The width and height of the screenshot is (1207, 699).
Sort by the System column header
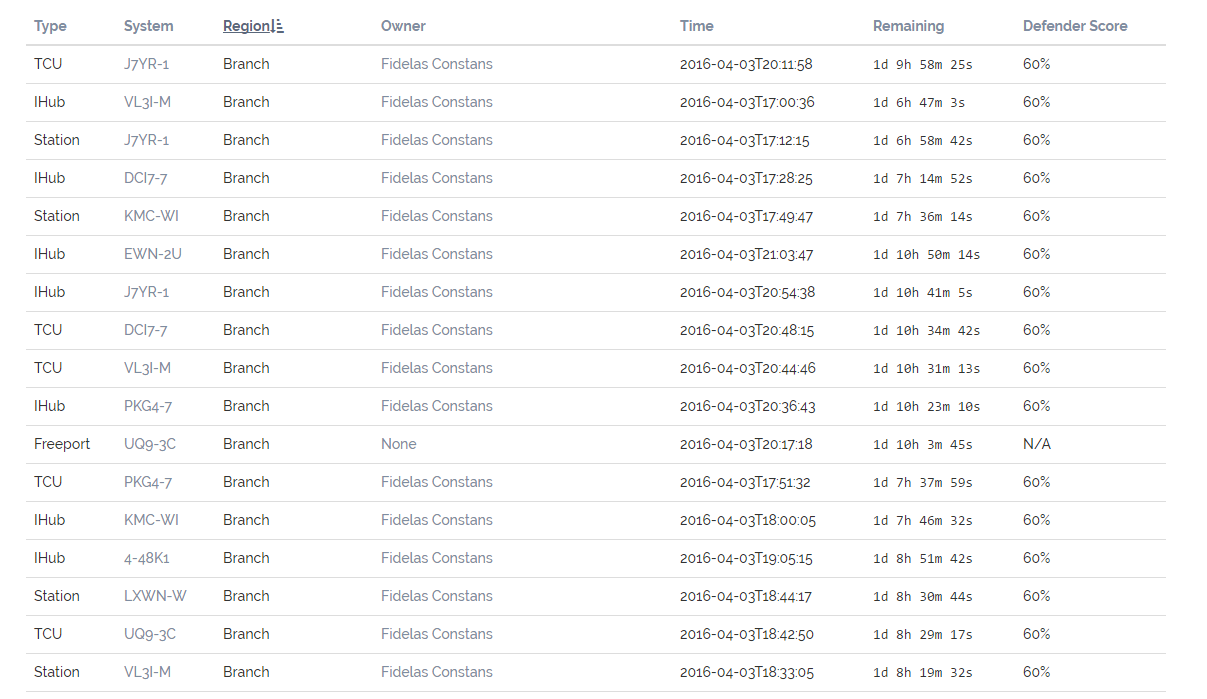click(148, 26)
